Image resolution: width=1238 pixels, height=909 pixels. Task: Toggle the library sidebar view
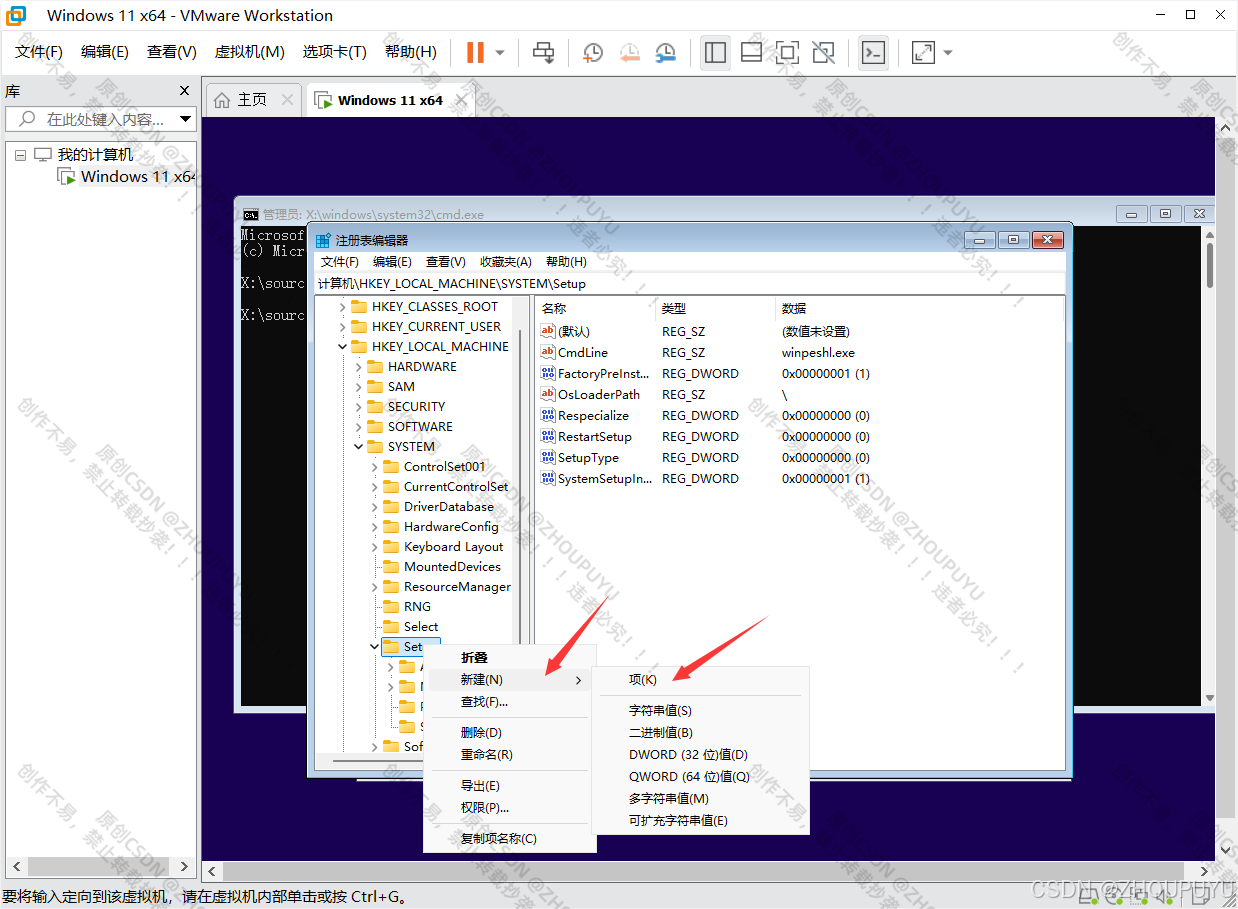pos(715,52)
